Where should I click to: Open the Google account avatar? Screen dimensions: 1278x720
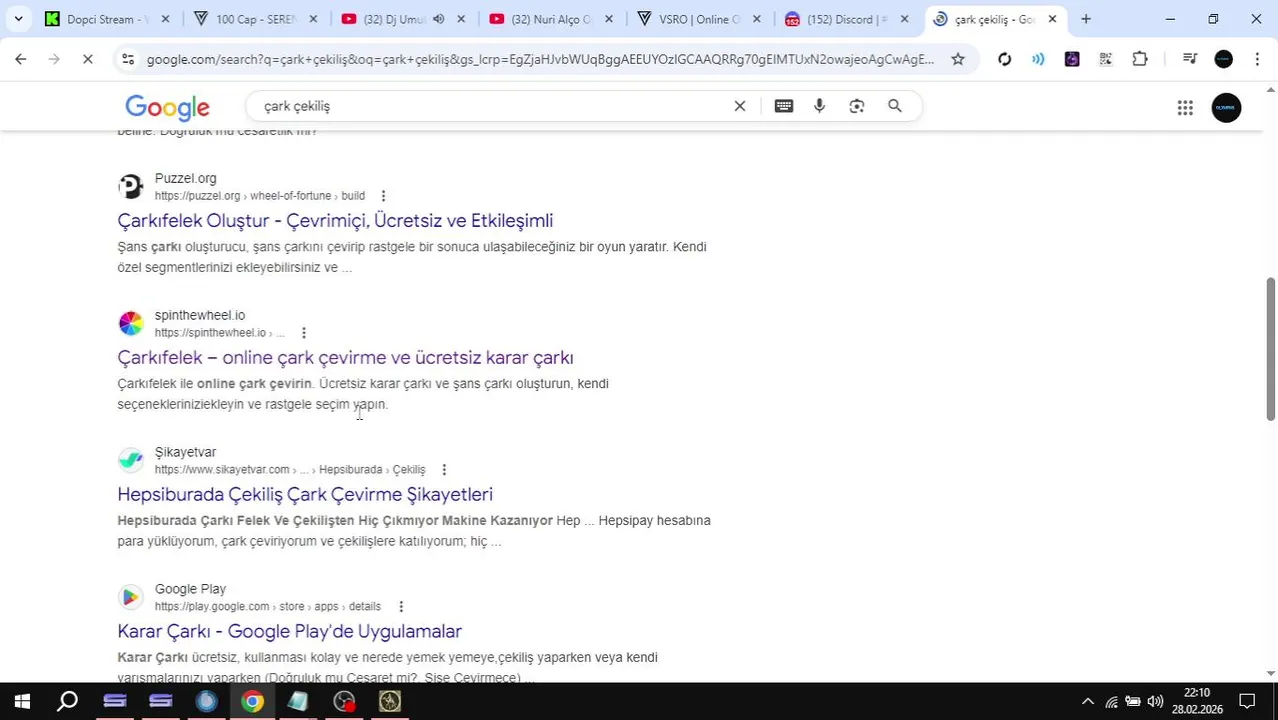[x=1226, y=108]
